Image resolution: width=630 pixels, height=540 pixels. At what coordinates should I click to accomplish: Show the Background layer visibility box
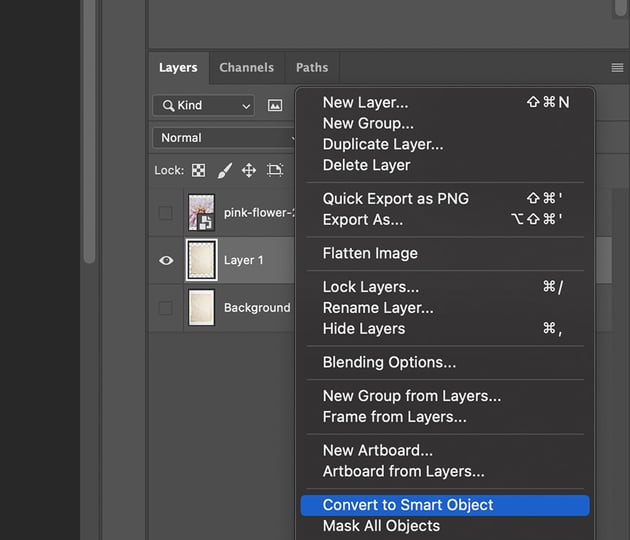pyautogui.click(x=166, y=308)
